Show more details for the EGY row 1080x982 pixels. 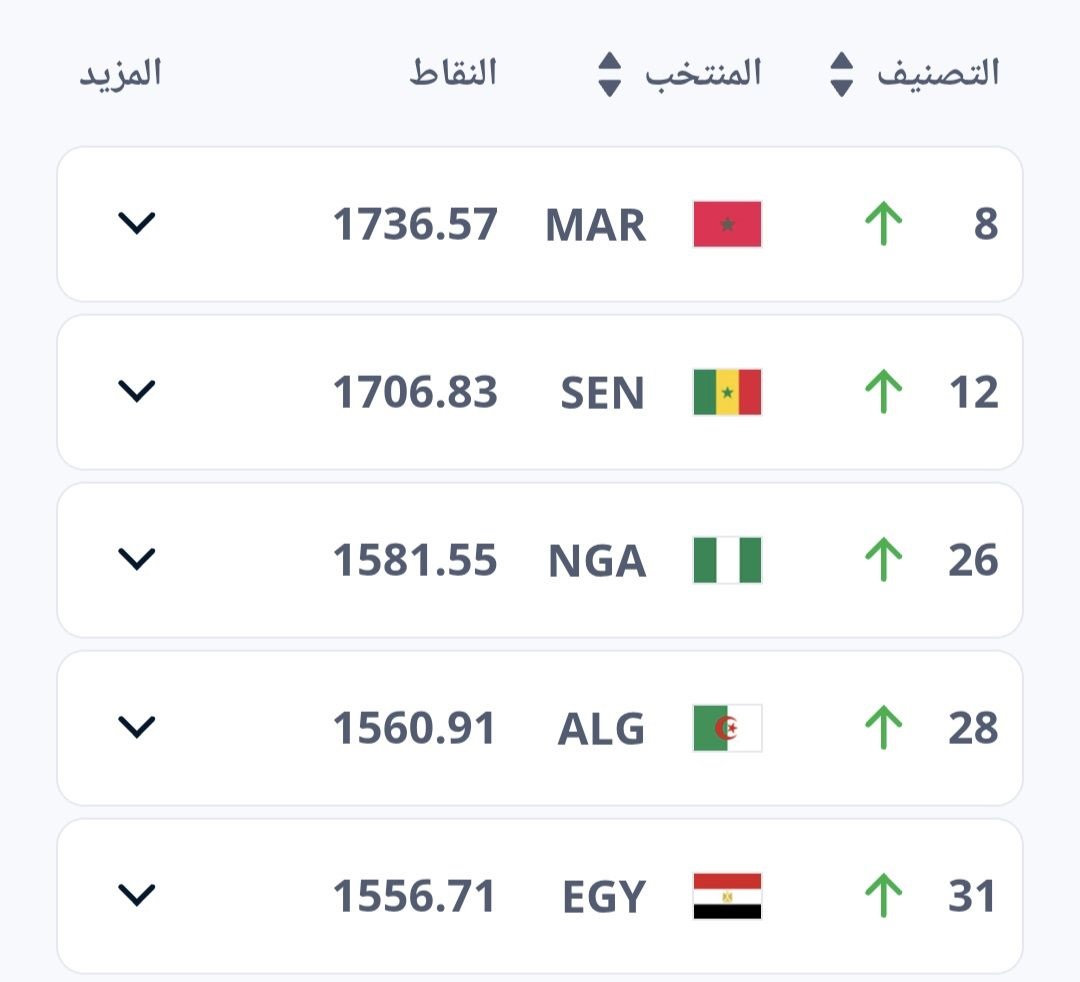point(137,895)
